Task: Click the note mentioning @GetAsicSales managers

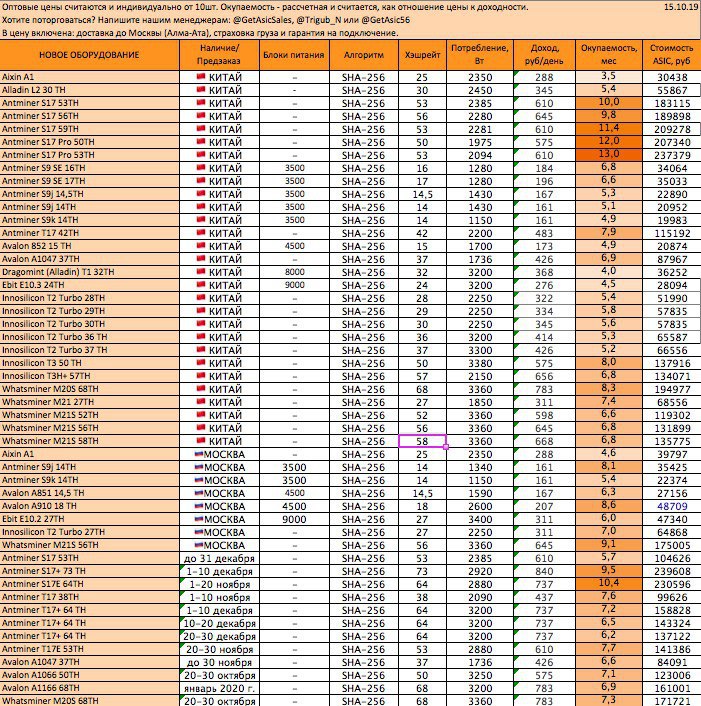Action: coord(206,20)
